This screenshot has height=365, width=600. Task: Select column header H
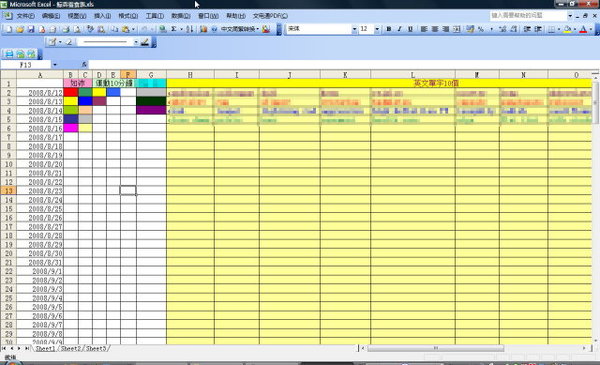190,75
